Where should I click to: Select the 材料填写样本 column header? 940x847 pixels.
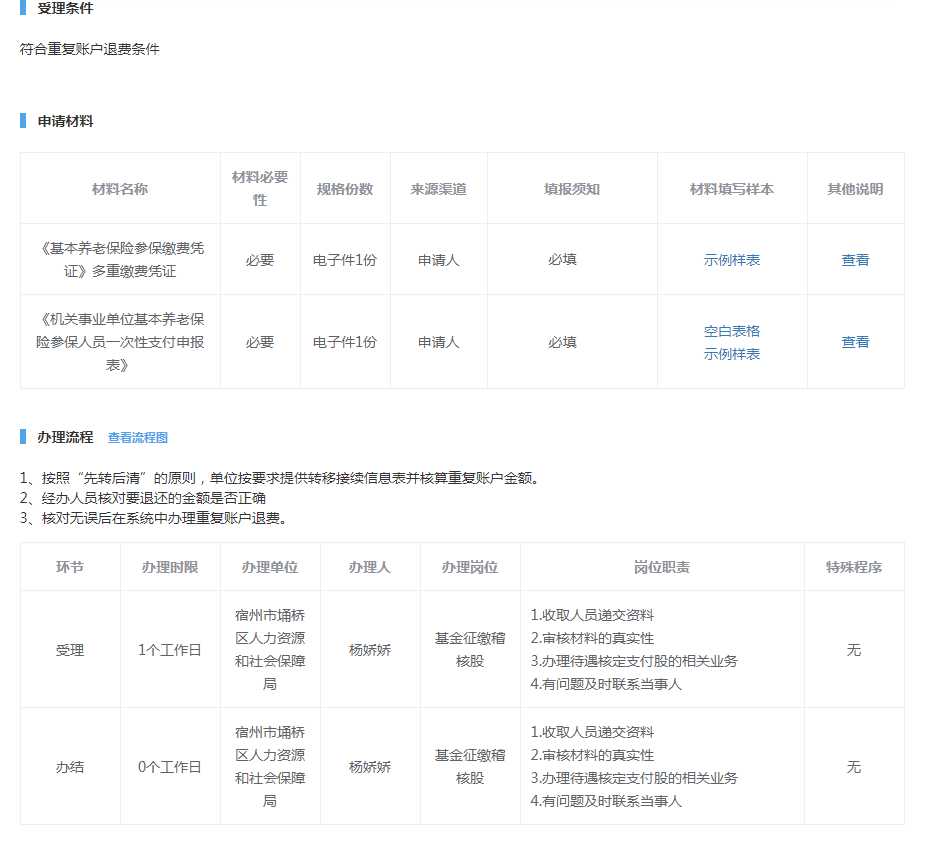(x=731, y=189)
